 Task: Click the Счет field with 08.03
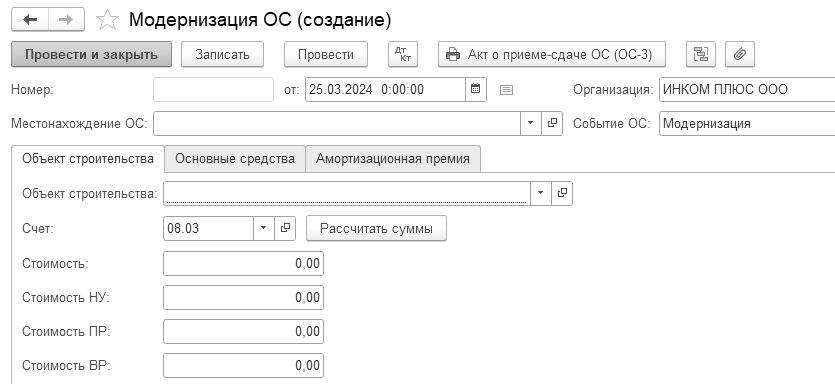click(x=208, y=228)
